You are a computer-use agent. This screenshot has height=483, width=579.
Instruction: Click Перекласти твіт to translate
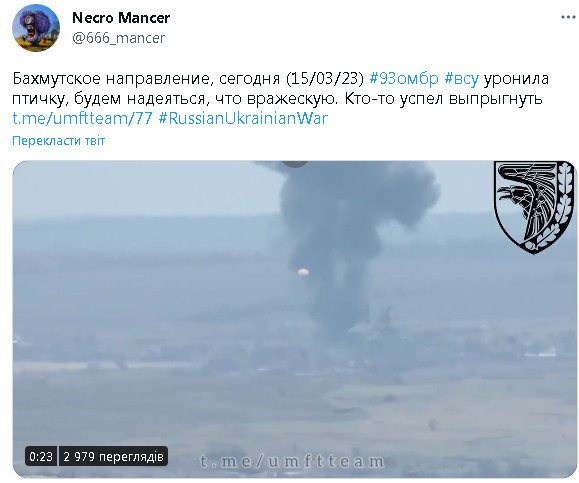(59, 141)
